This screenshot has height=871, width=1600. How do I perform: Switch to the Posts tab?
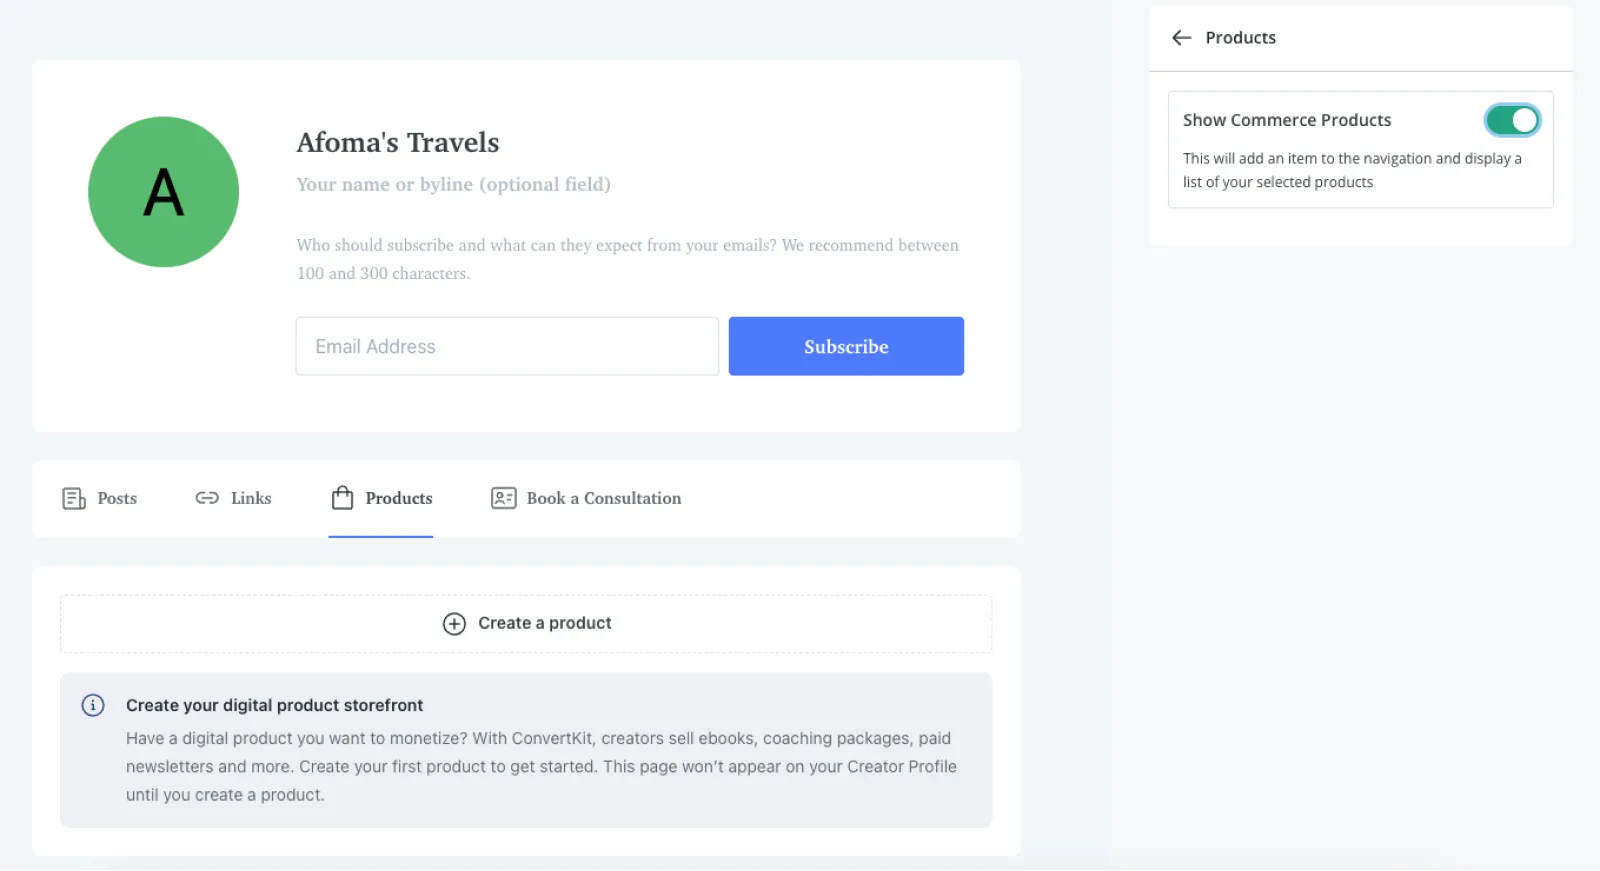pos(117,498)
